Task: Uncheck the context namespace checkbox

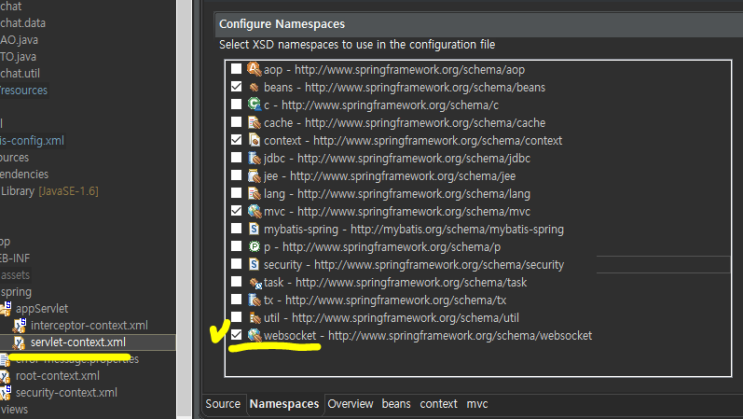Action: point(236,140)
